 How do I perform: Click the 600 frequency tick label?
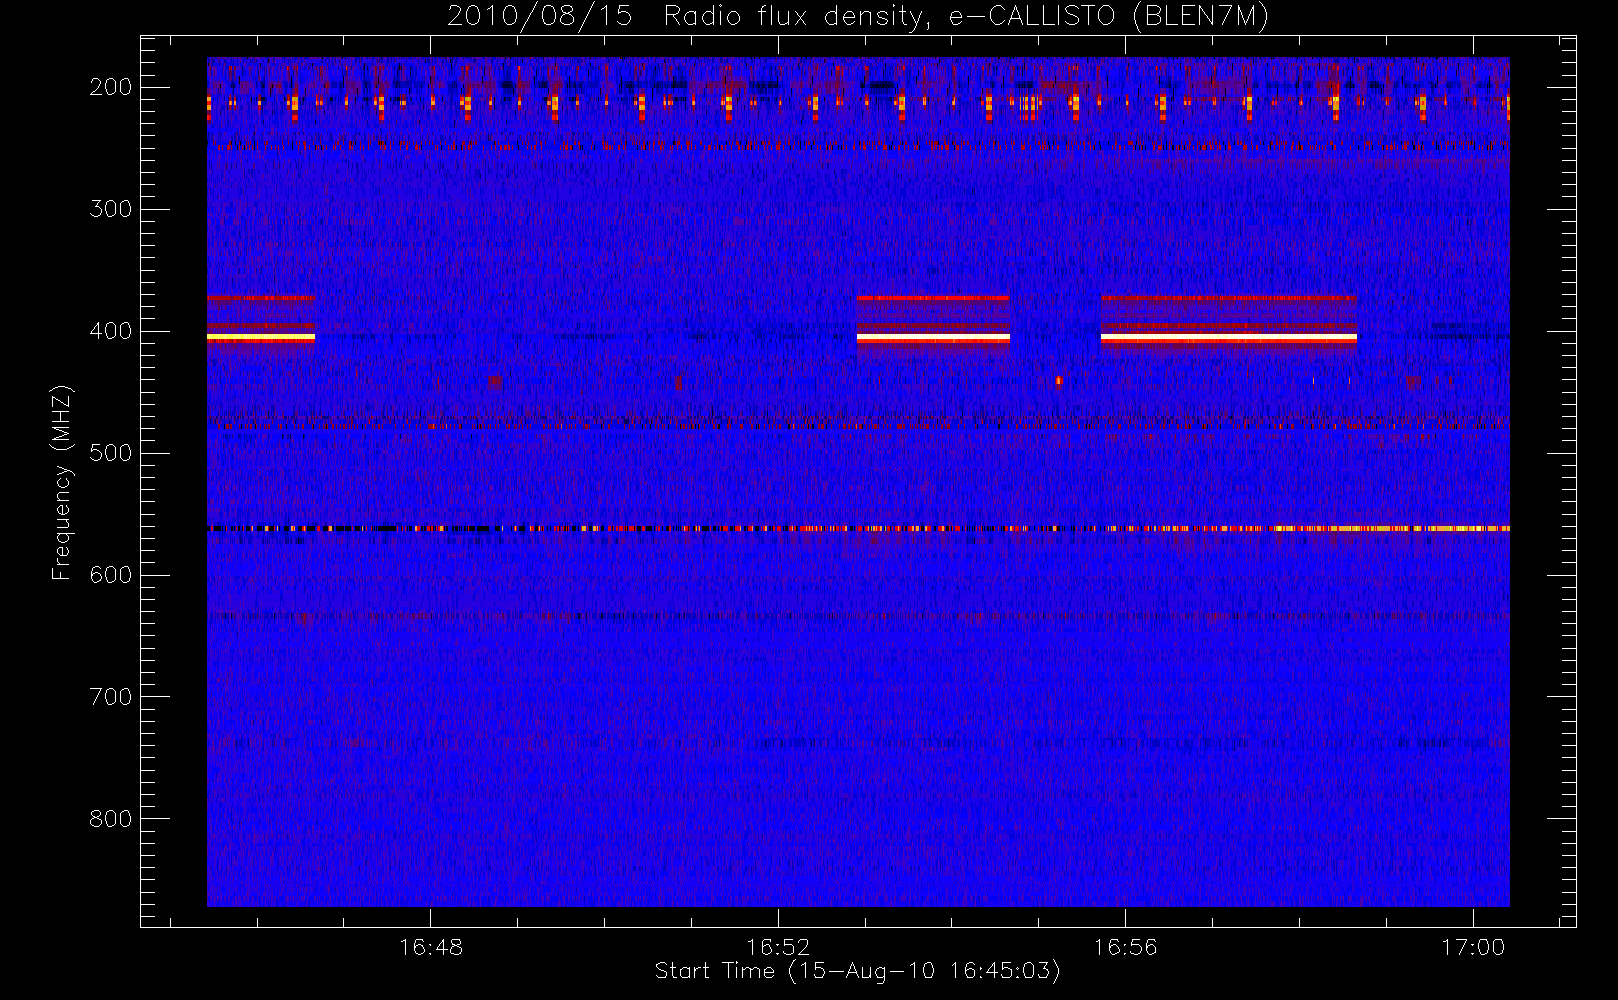pos(111,575)
